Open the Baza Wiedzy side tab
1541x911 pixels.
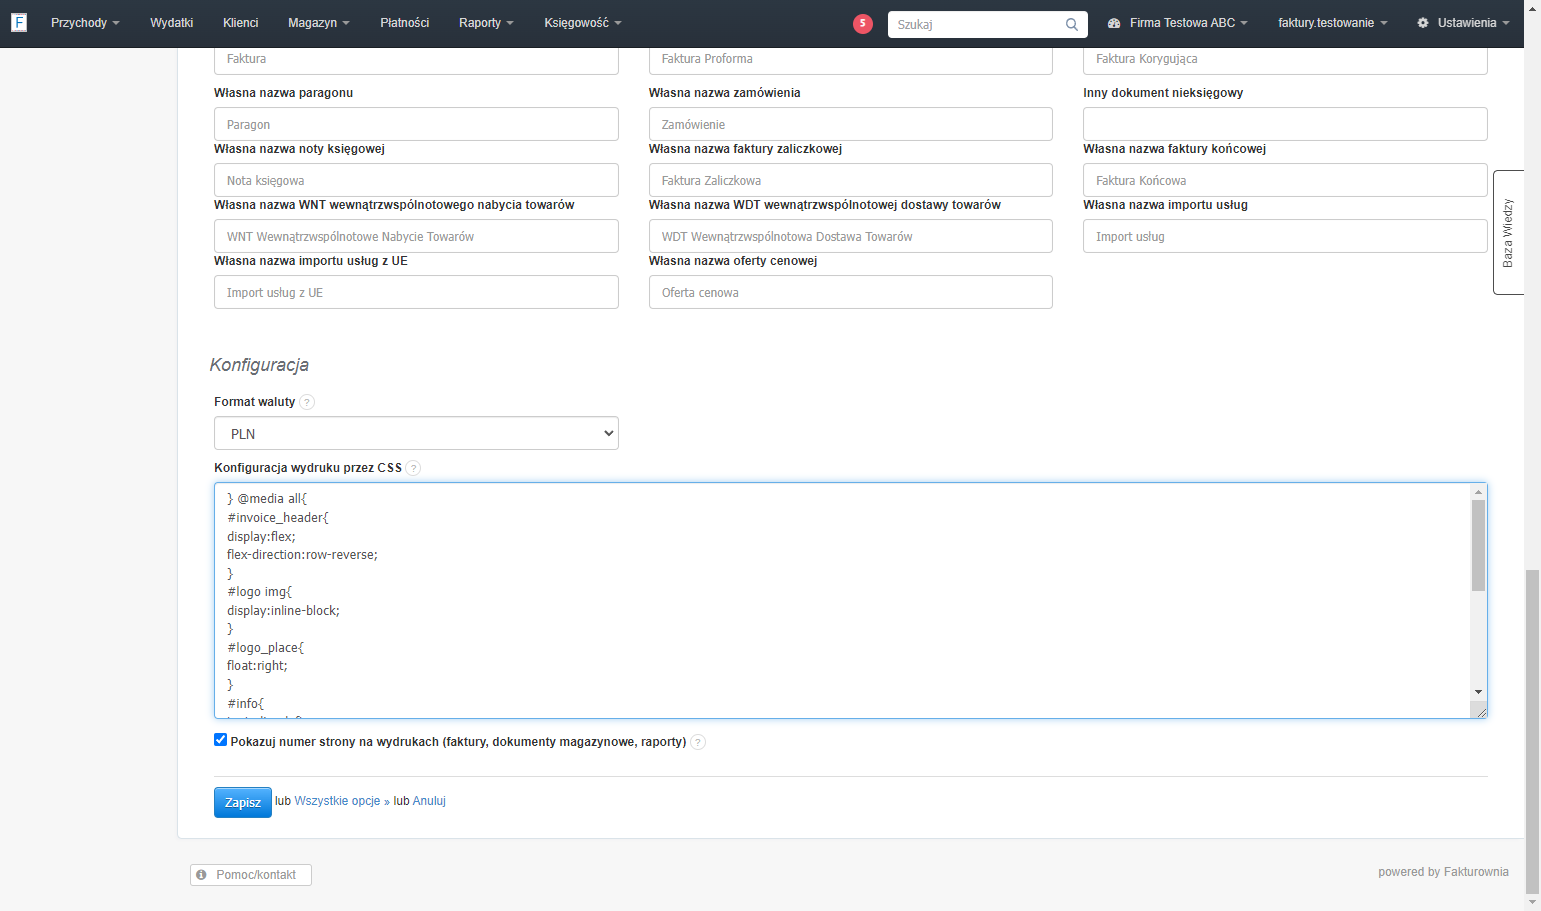[1508, 232]
